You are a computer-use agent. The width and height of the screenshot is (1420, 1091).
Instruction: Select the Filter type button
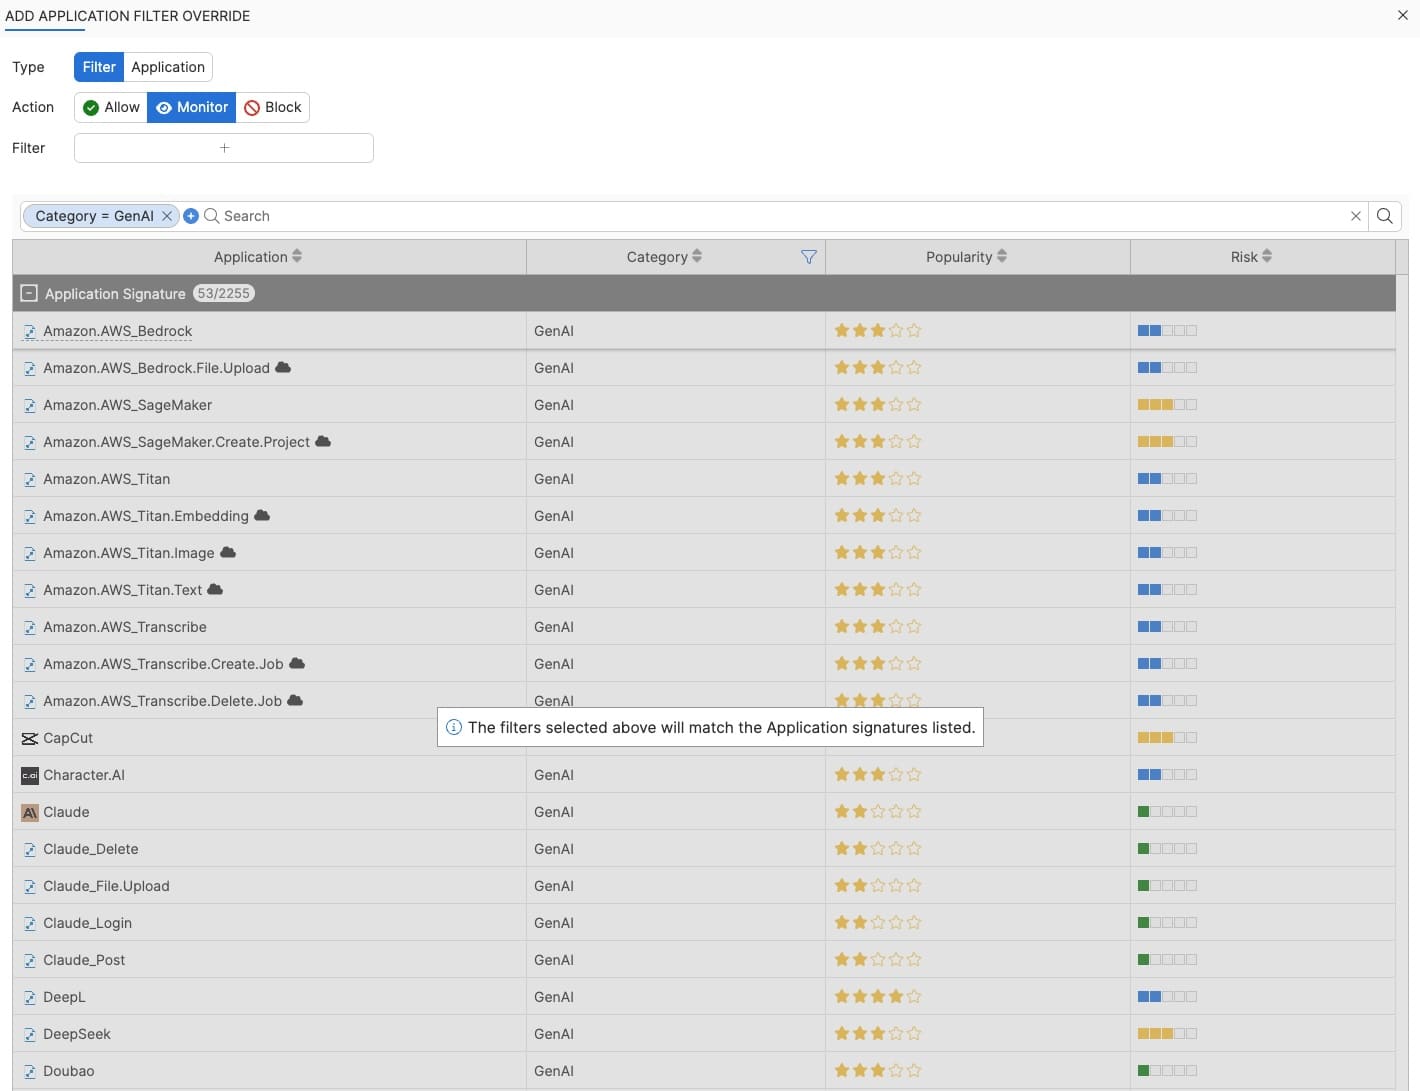[99, 67]
